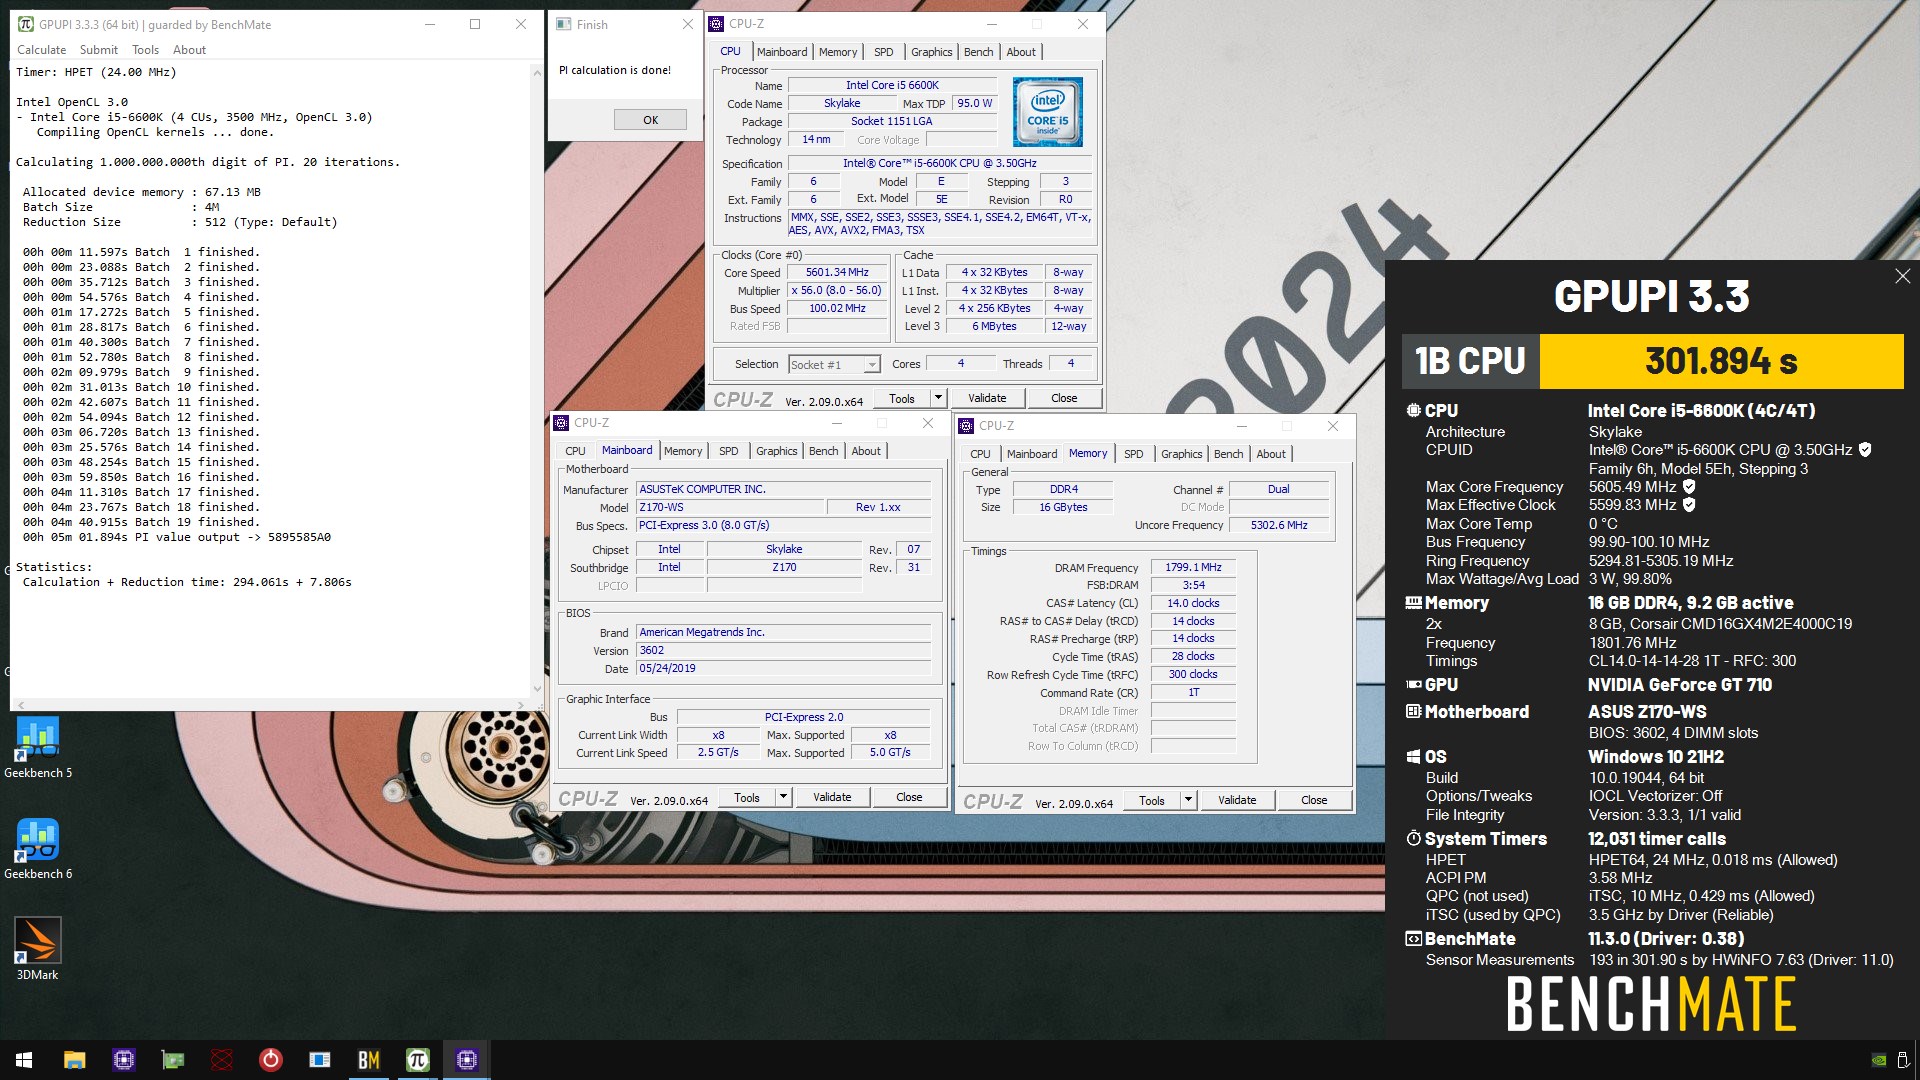Open Graphics tab in top CPU-Z window
1920x1080 pixels.
[x=932, y=52]
